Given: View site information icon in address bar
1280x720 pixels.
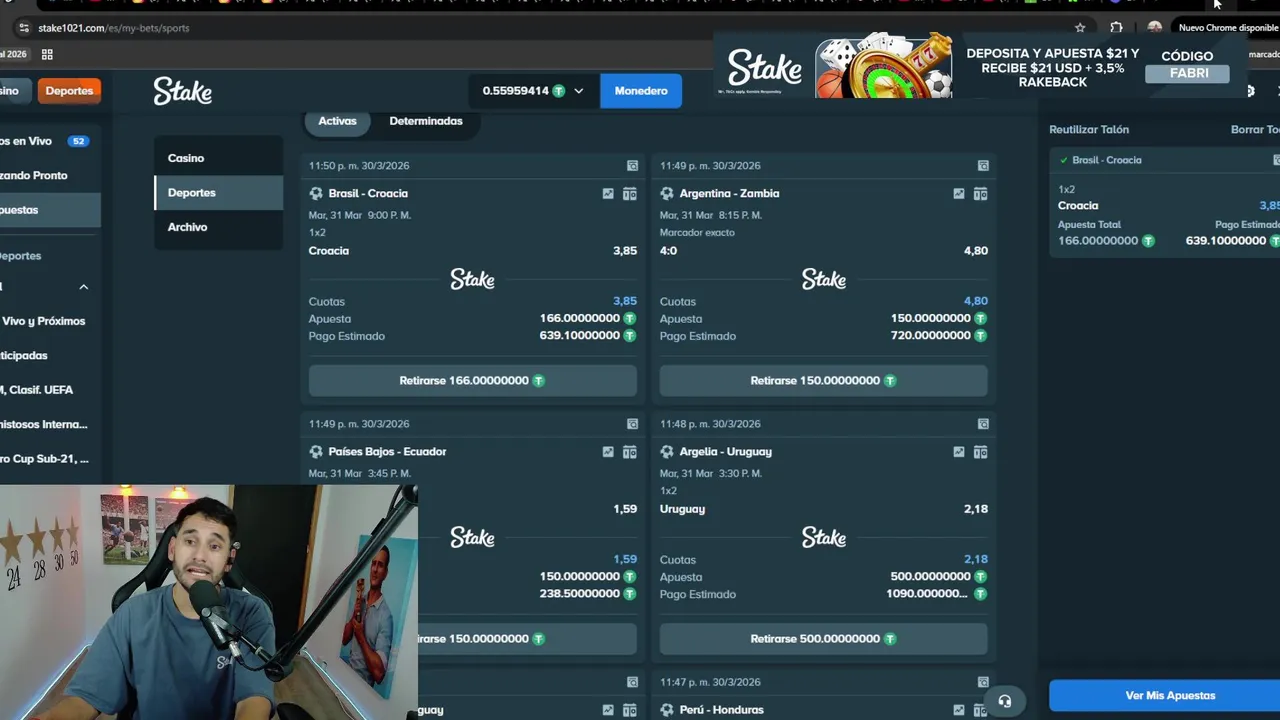Looking at the screenshot, I should pyautogui.click(x=24, y=28).
